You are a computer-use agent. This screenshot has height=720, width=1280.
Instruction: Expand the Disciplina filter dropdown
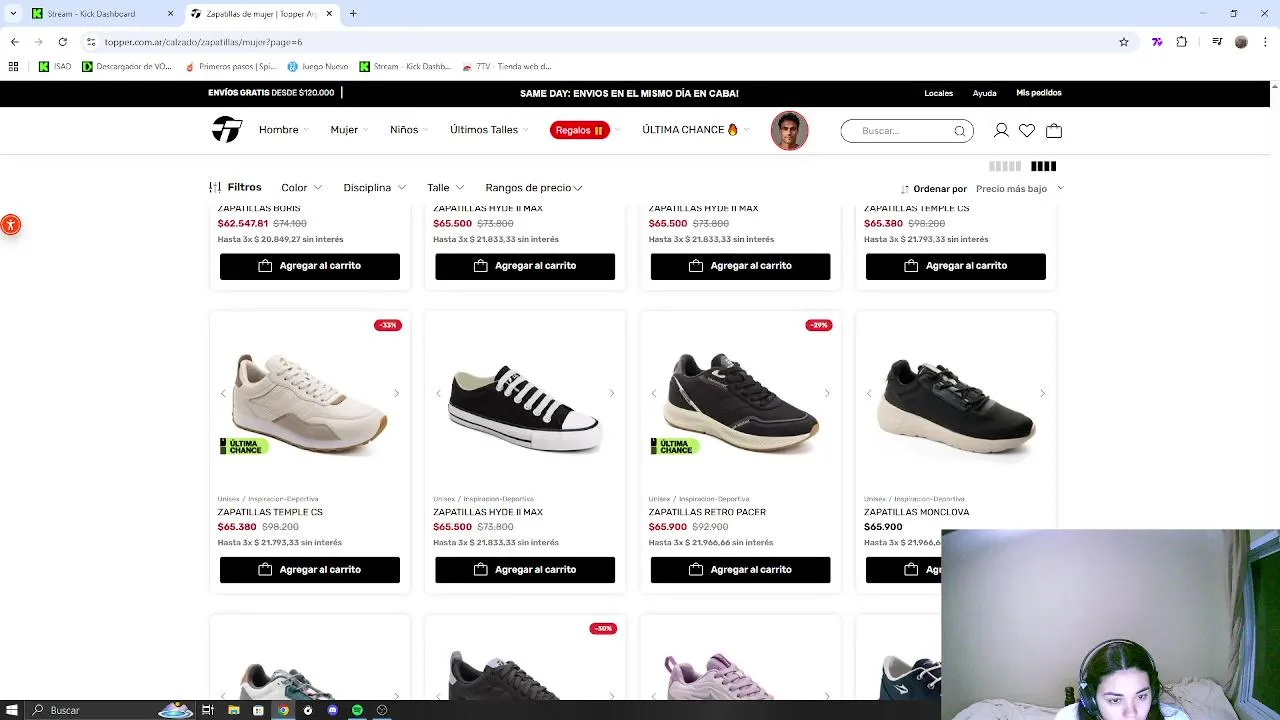[x=375, y=188]
